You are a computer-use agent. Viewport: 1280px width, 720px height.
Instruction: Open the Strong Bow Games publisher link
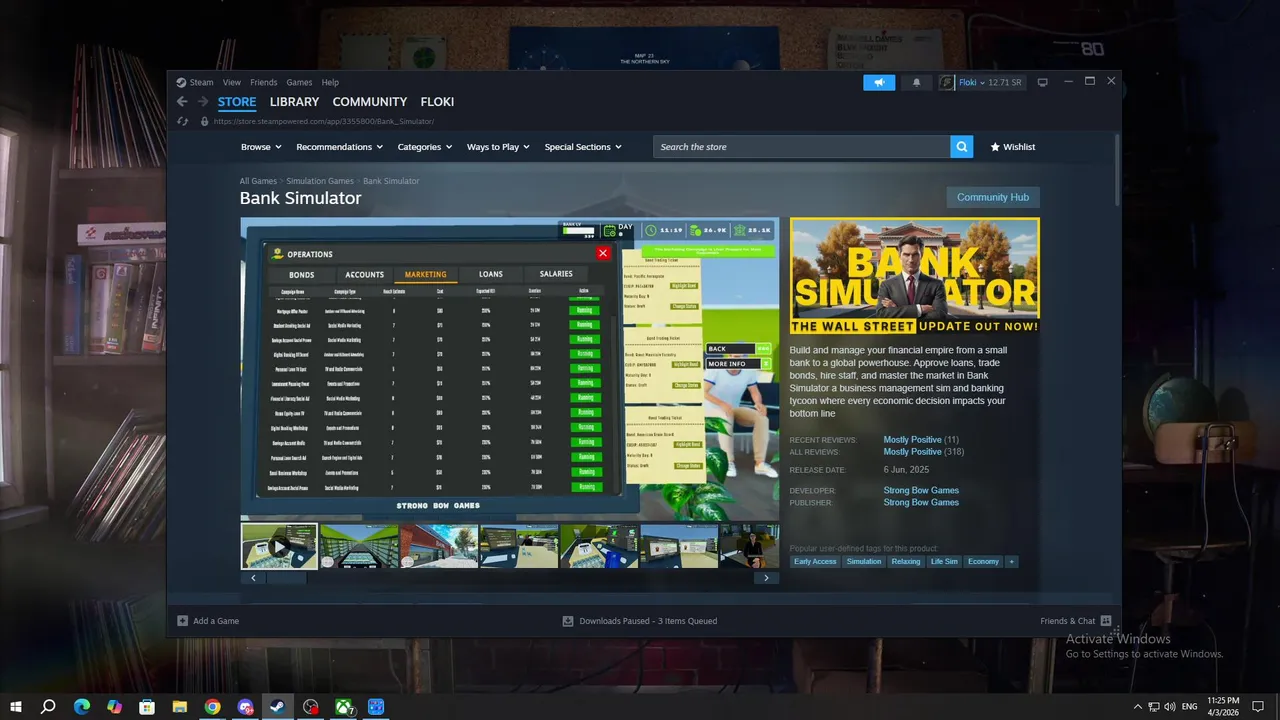tap(921, 502)
